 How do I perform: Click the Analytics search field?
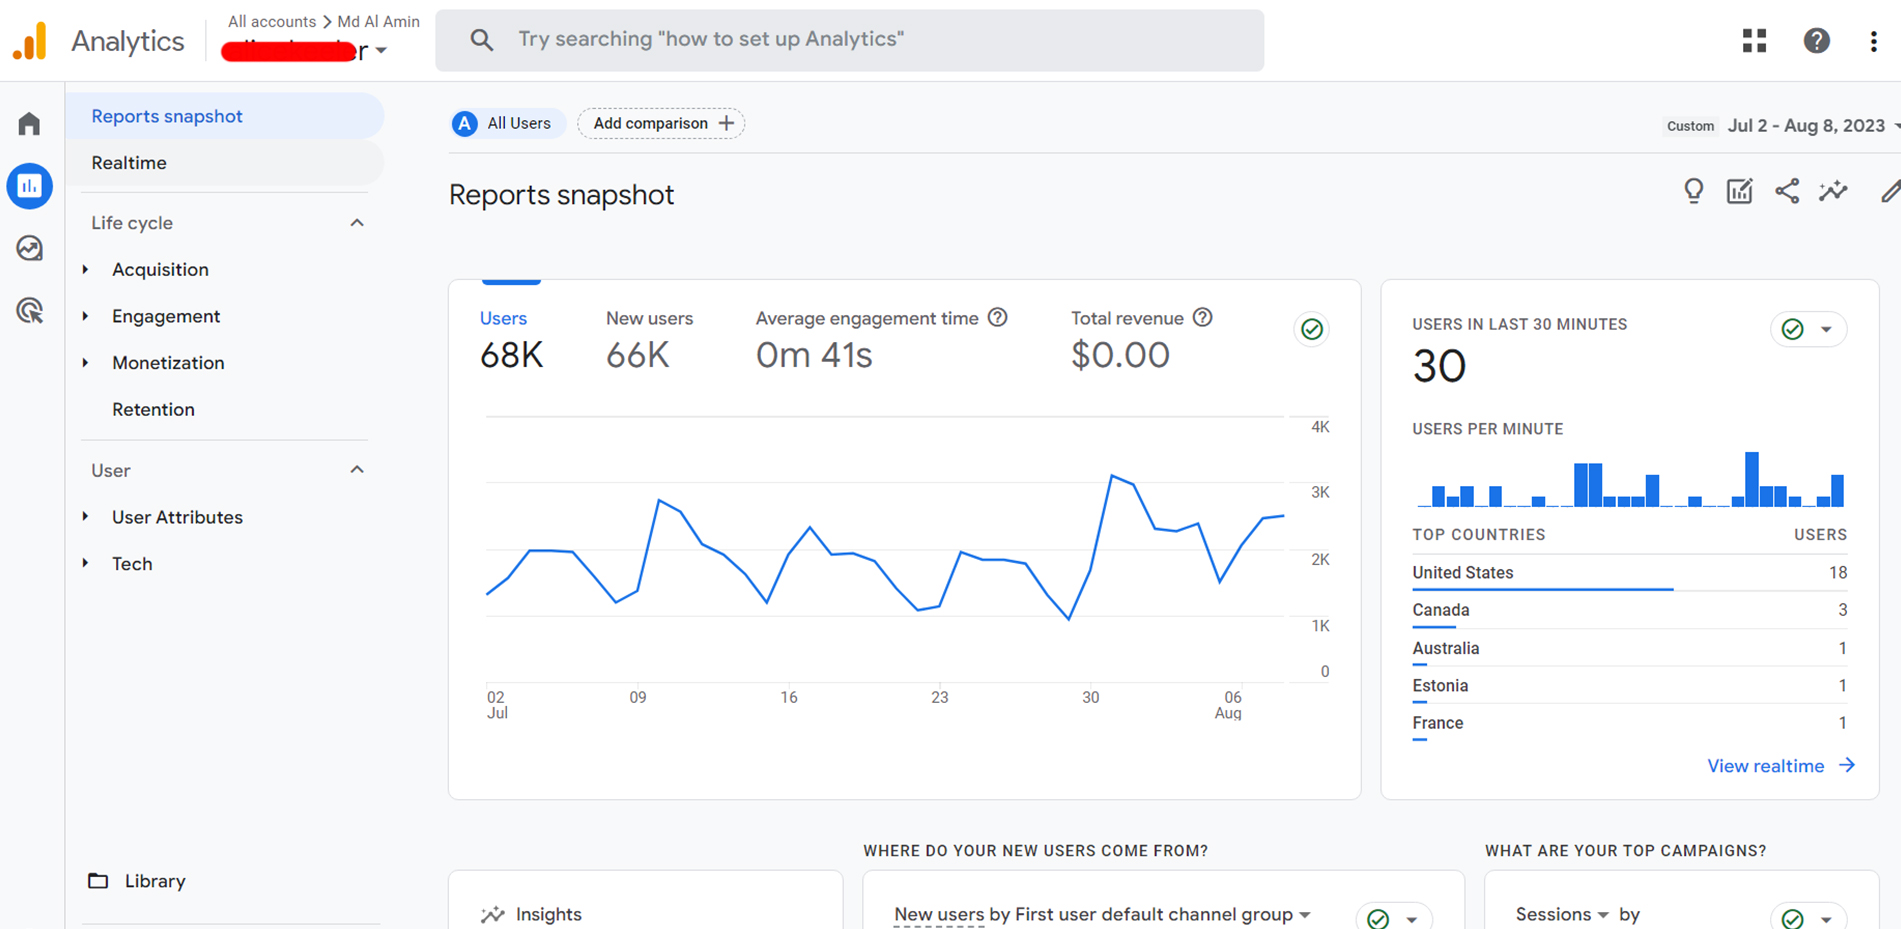pos(850,40)
